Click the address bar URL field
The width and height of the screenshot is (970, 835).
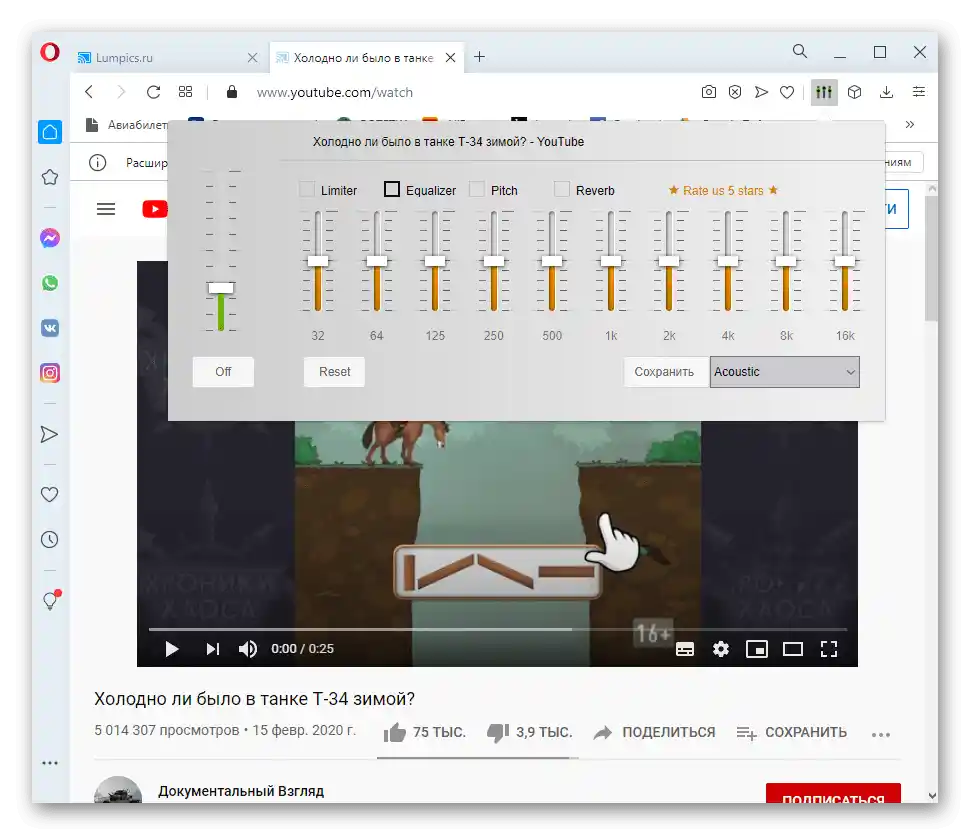click(x=458, y=92)
